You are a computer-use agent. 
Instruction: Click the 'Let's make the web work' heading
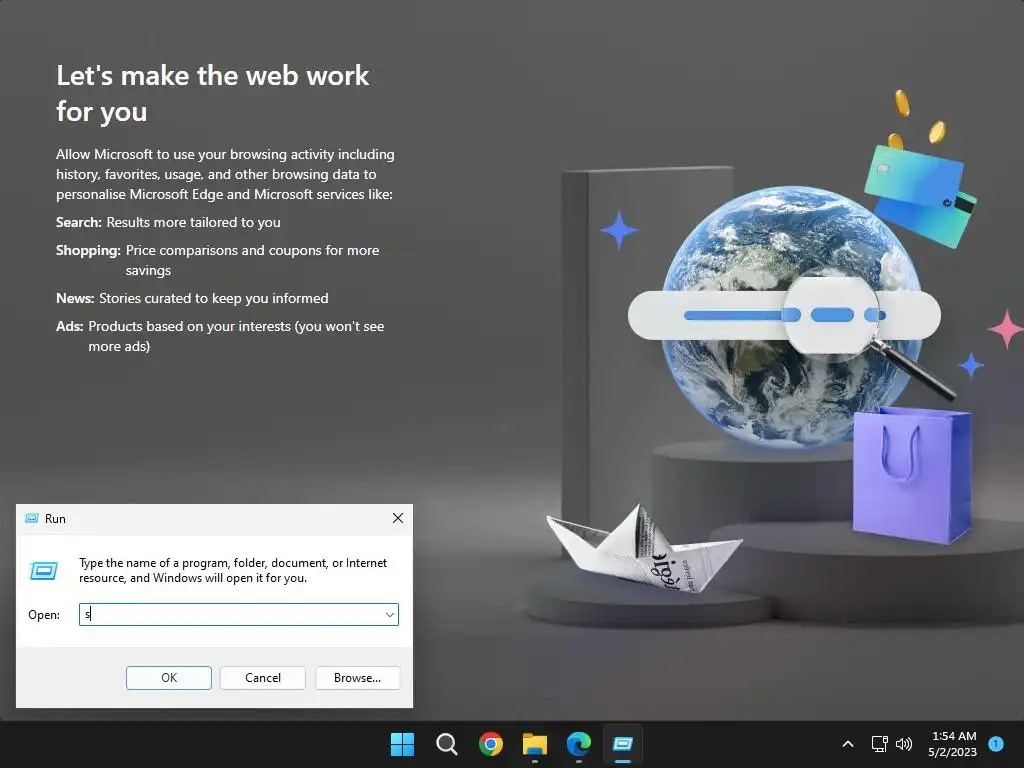(x=212, y=93)
